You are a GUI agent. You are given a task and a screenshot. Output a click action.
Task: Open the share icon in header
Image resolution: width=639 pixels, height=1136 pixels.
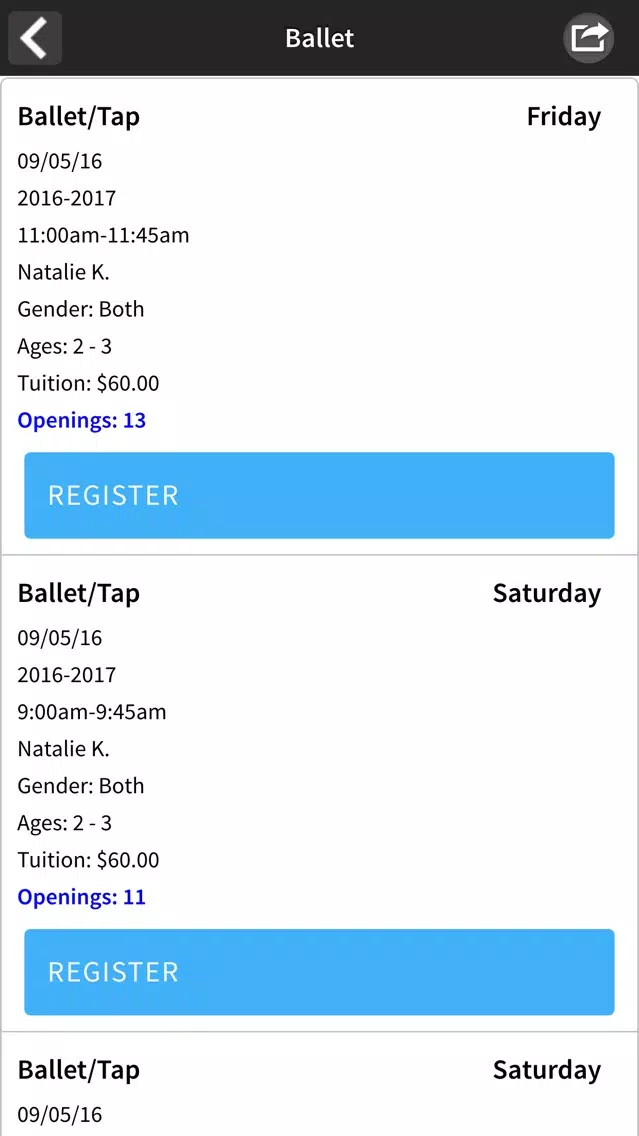pyautogui.click(x=588, y=38)
